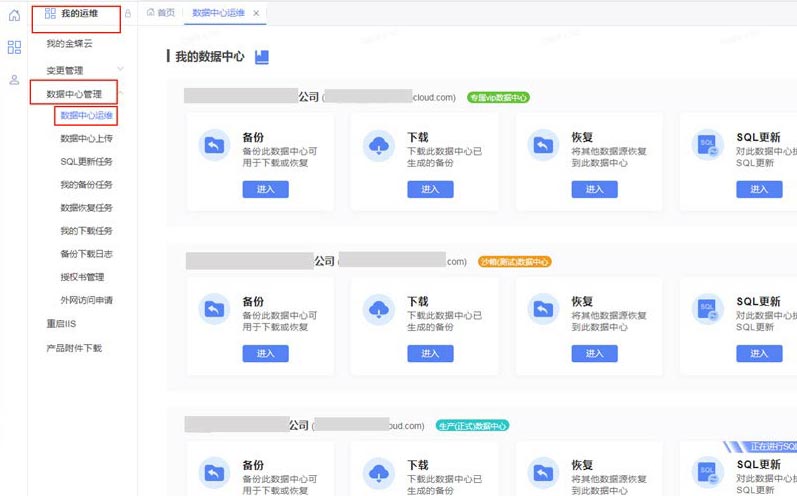Open the book icon next to 我的数据中心
The image size is (797, 496).
[262, 57]
